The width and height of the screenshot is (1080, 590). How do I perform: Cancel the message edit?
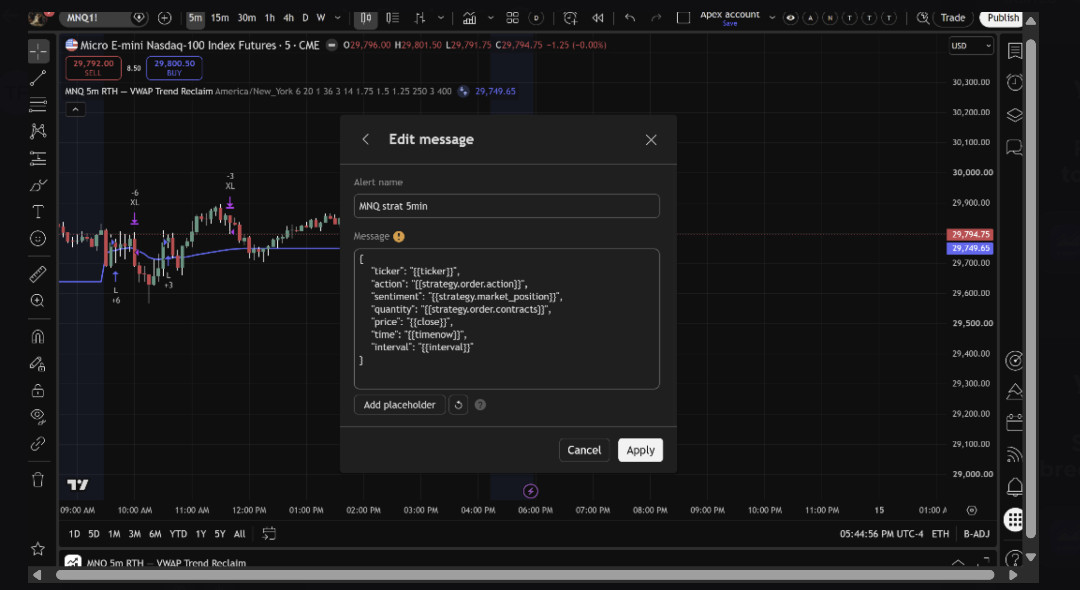[x=584, y=450]
